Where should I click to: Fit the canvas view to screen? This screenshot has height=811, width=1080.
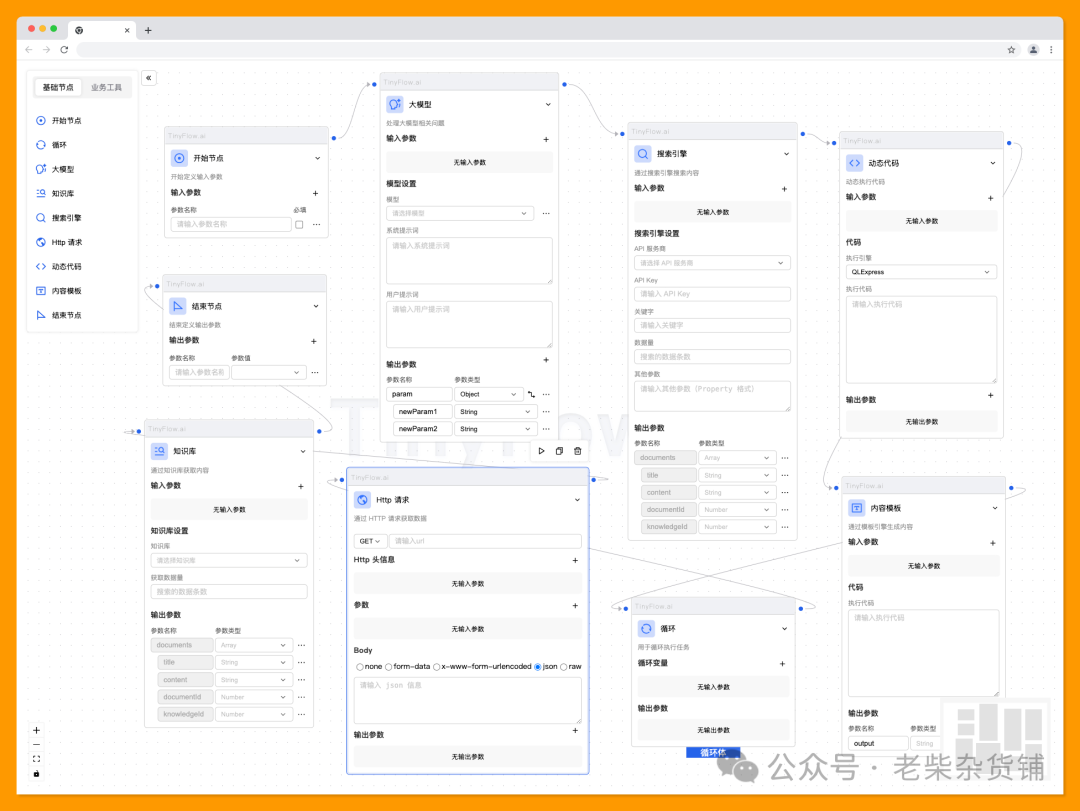(x=37, y=759)
